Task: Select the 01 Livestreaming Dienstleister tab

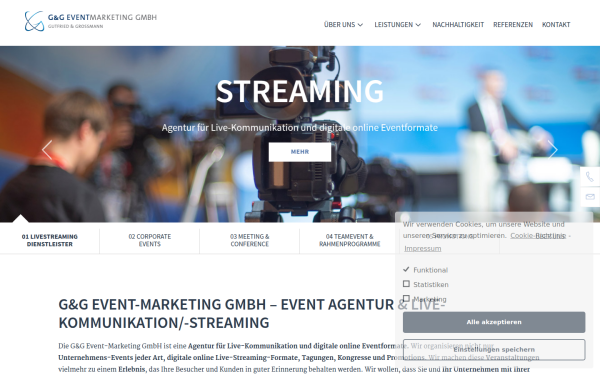Action: pos(50,240)
